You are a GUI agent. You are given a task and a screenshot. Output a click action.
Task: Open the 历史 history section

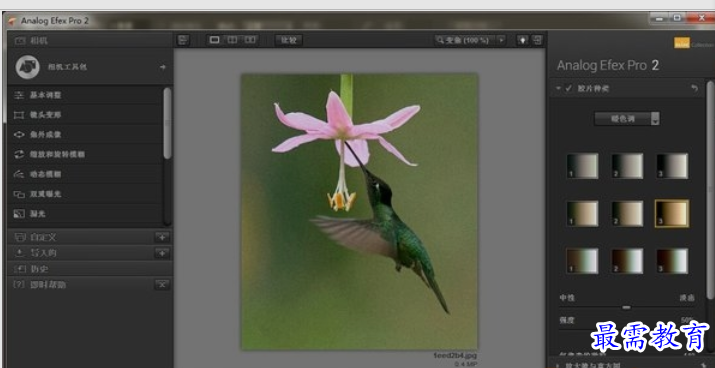point(90,269)
